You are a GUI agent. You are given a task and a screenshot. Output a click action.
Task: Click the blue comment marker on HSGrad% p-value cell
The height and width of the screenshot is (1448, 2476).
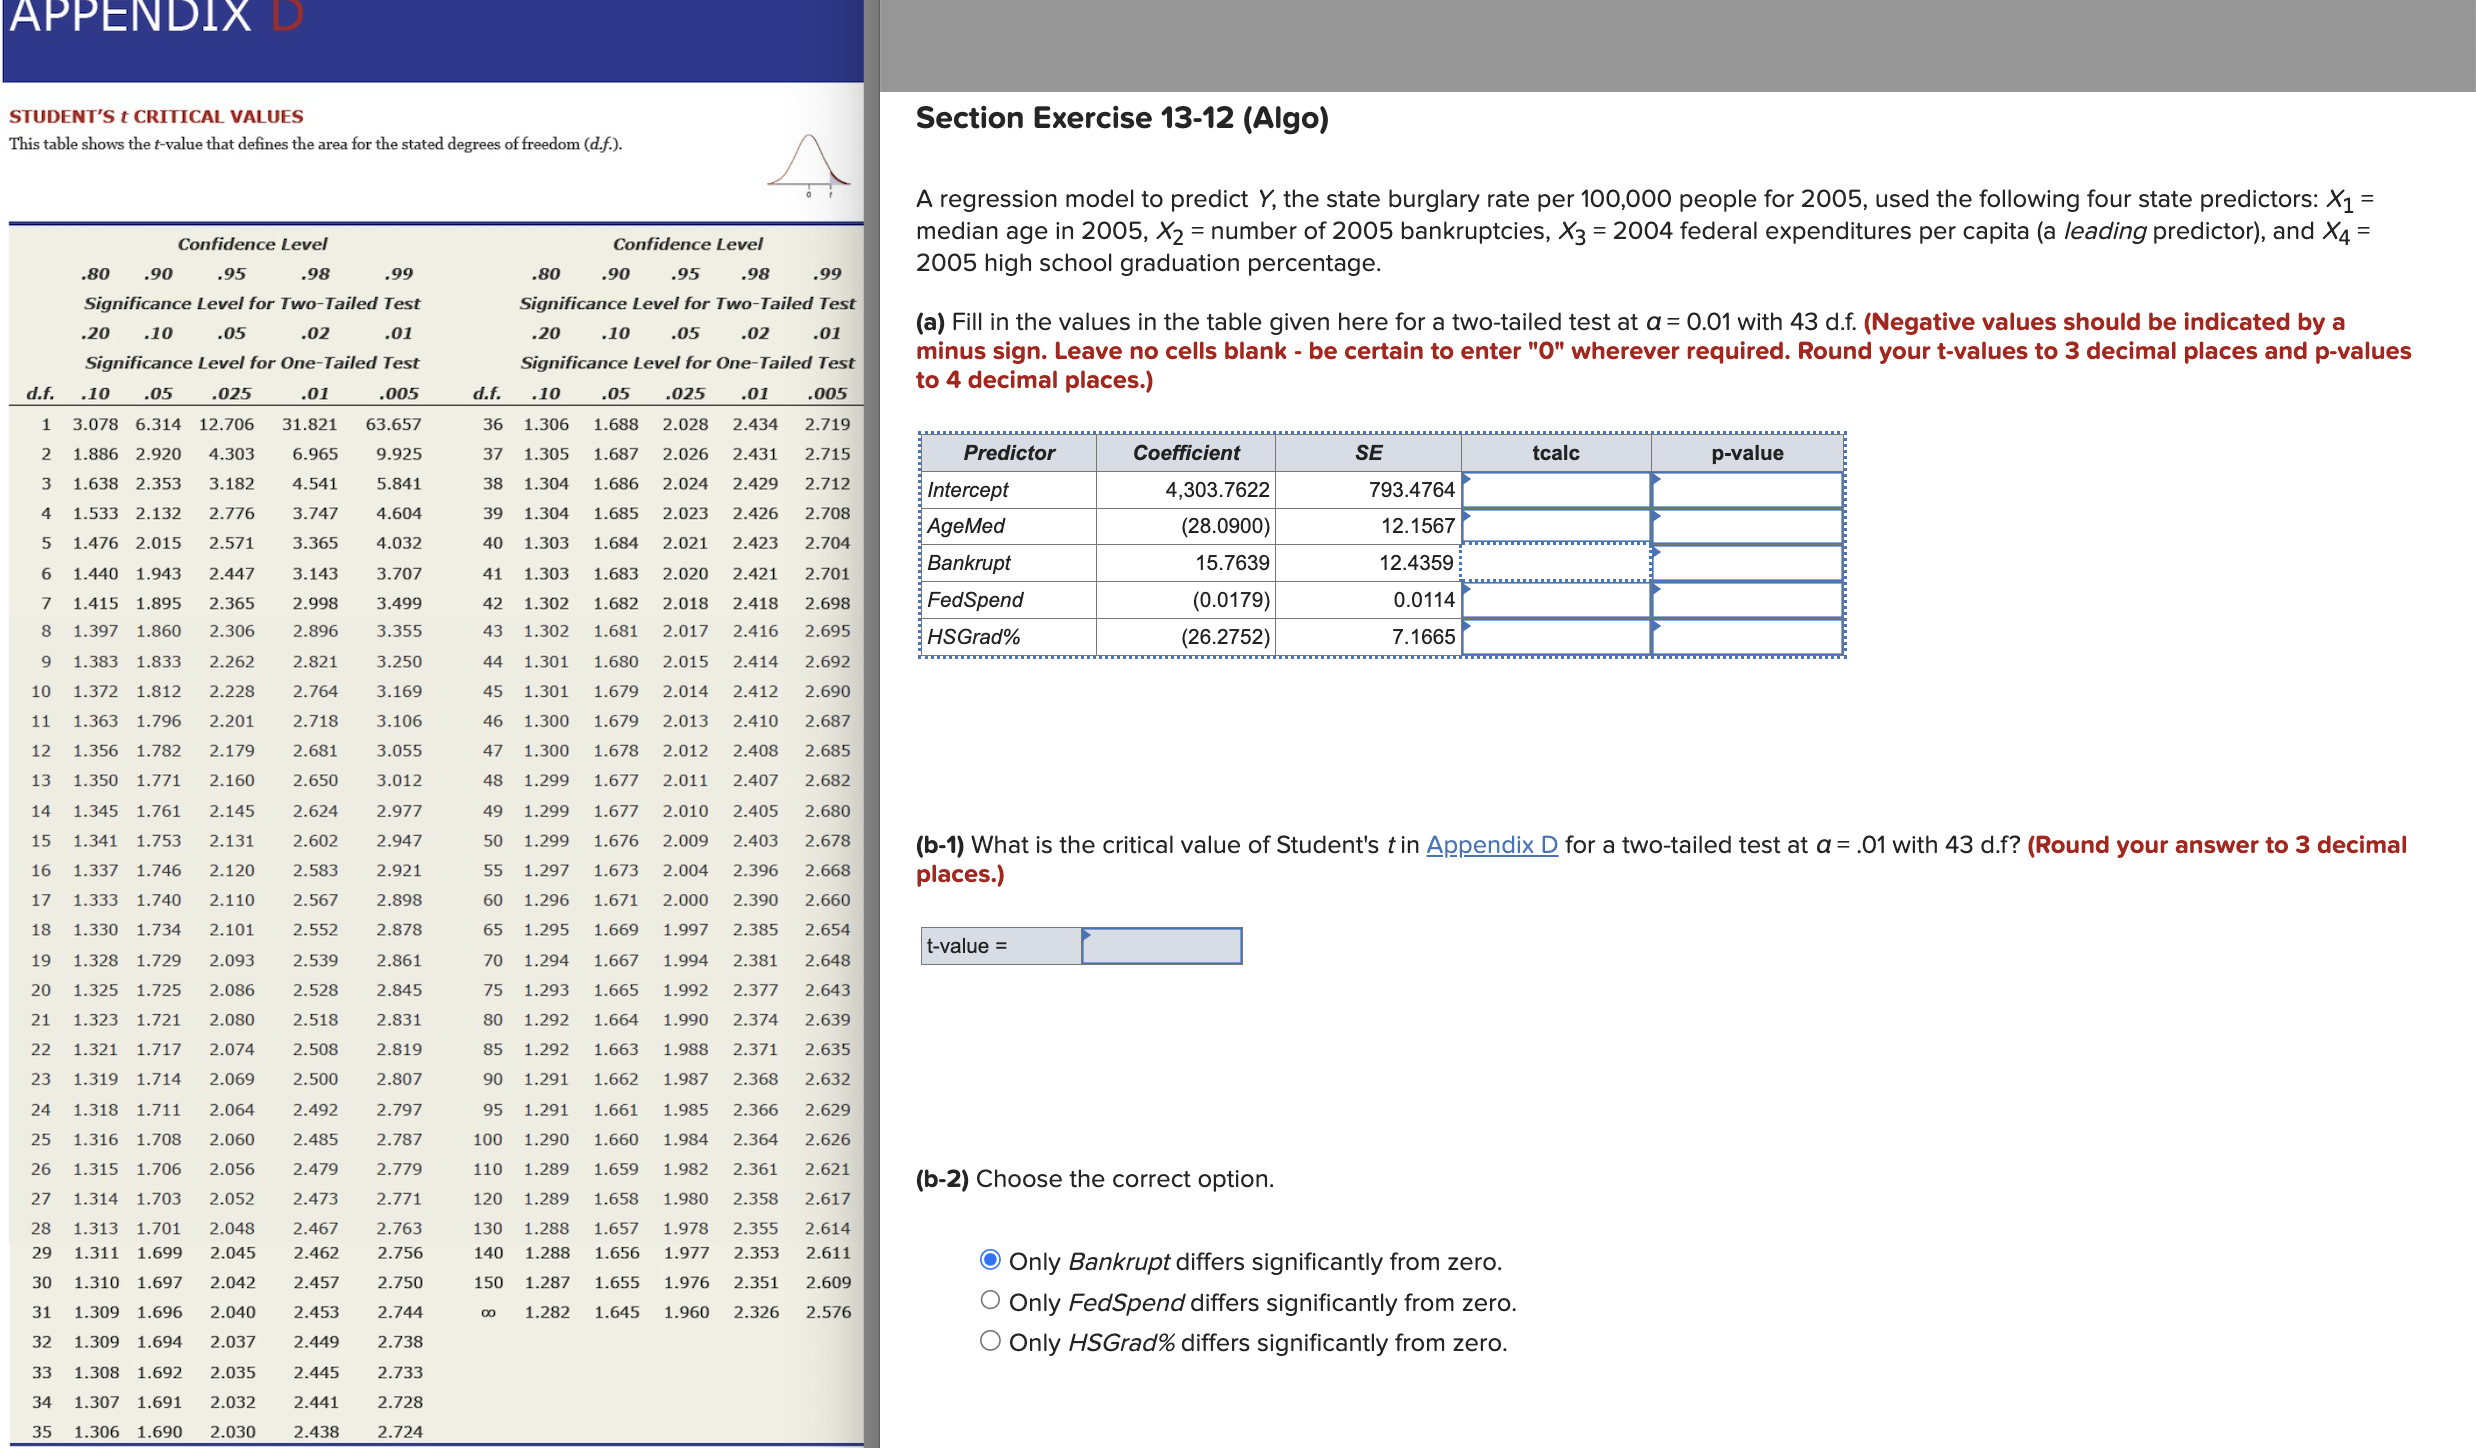click(1657, 627)
